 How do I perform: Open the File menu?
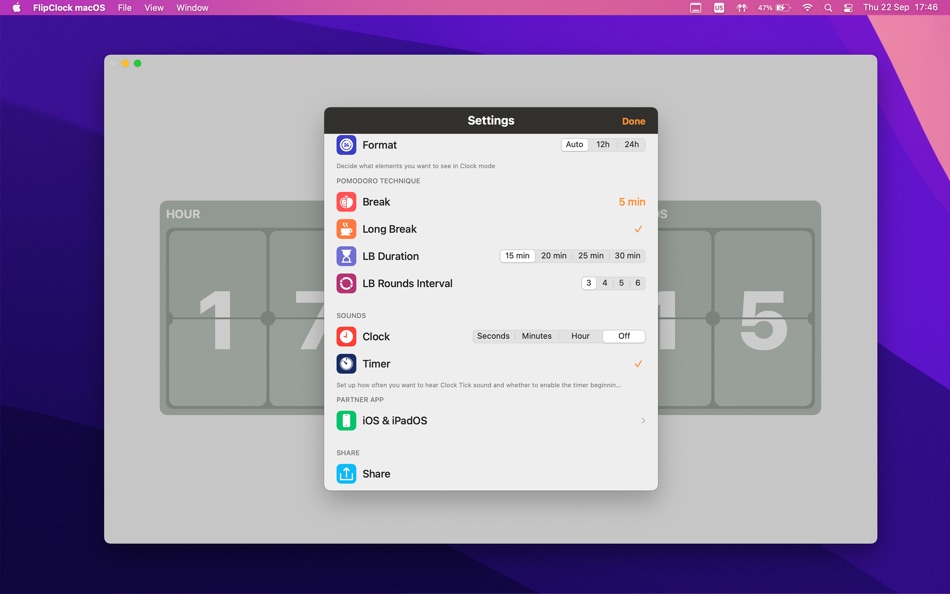point(125,8)
